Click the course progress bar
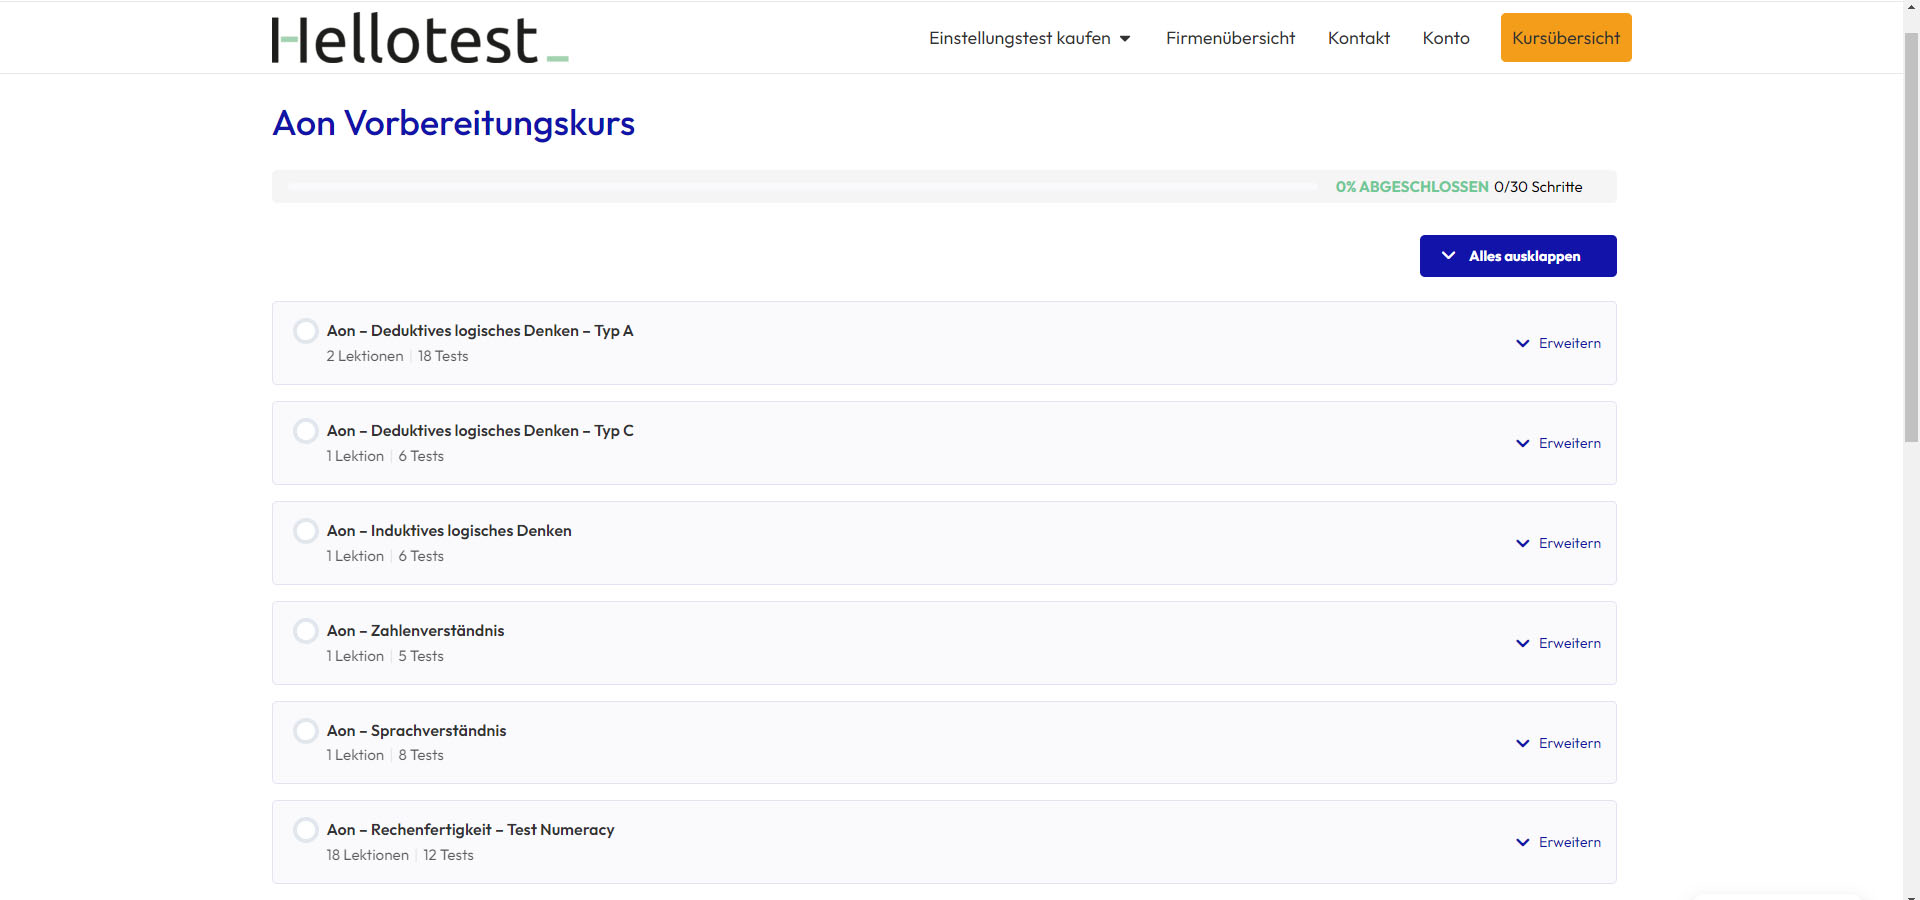This screenshot has width=1920, height=900. point(802,186)
